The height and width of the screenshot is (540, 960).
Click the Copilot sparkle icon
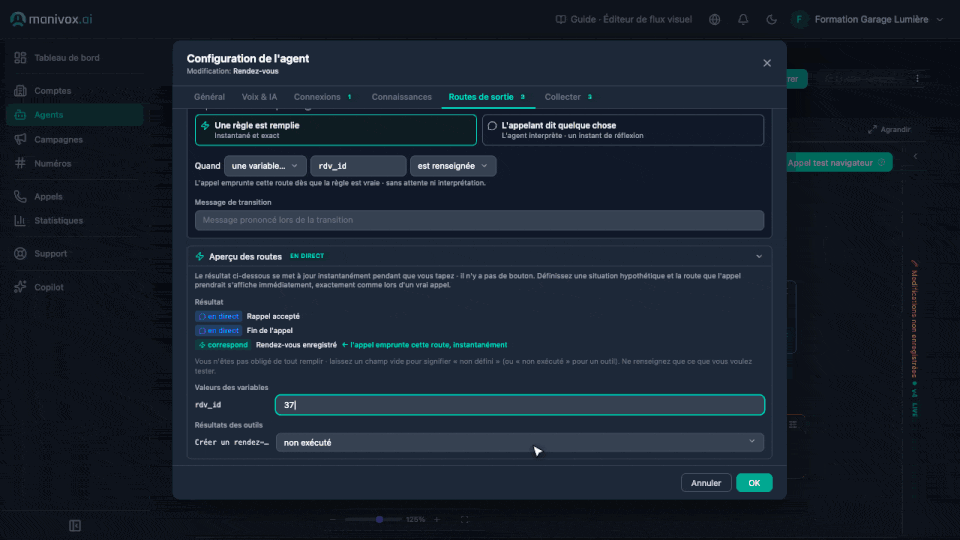pos(20,287)
